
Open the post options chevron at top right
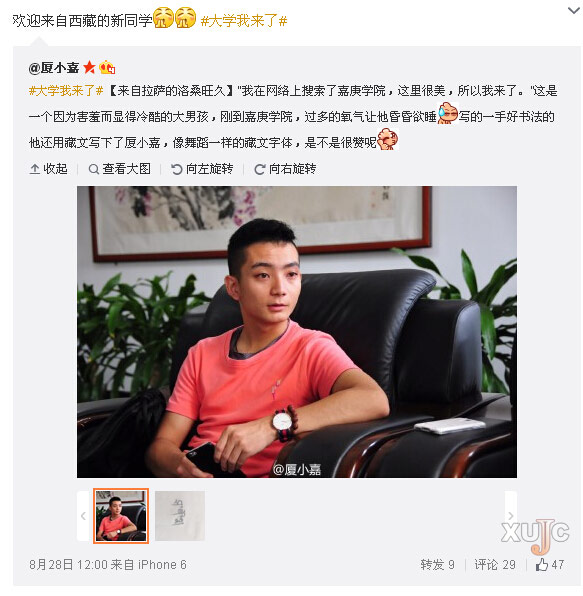[573, 11]
